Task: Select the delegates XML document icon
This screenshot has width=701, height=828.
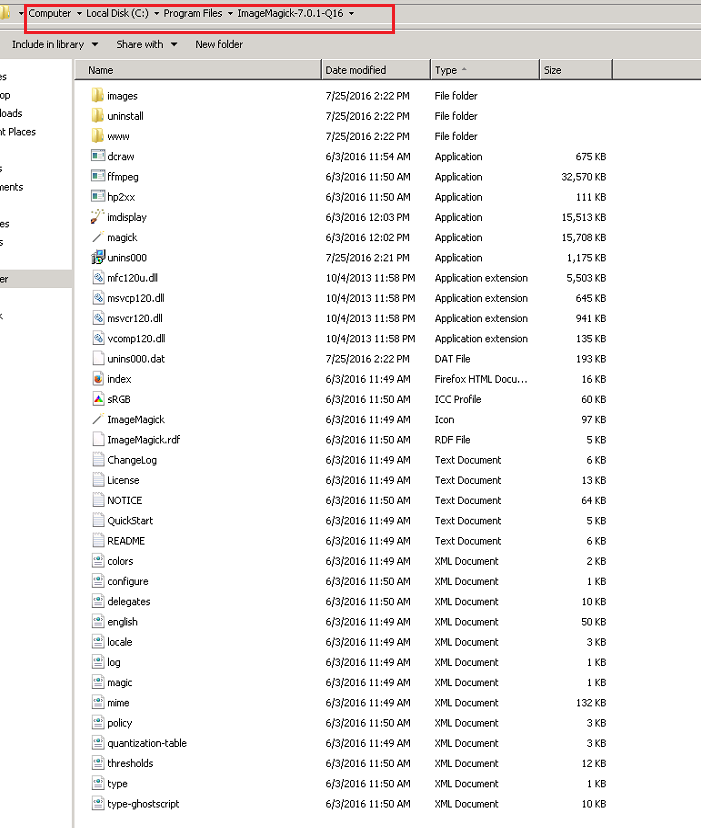Action: 98,601
